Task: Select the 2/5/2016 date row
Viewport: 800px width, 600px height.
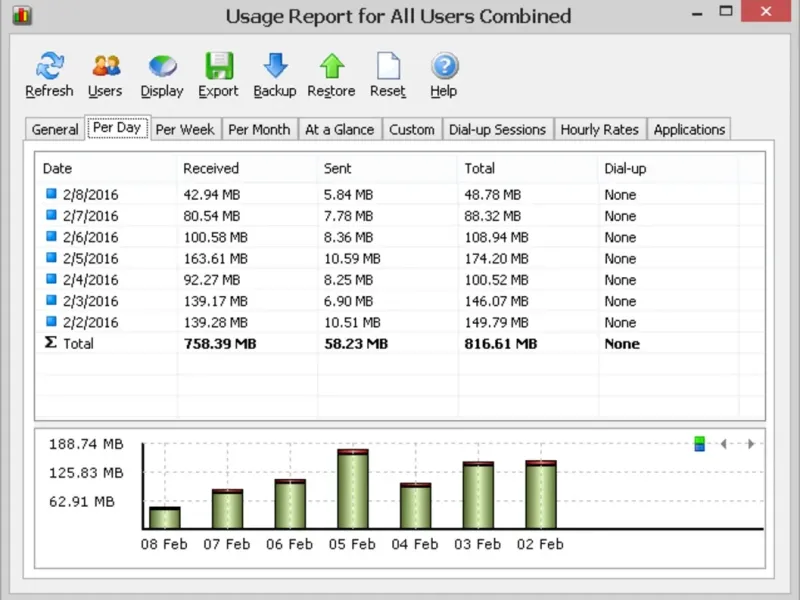Action: [400, 258]
